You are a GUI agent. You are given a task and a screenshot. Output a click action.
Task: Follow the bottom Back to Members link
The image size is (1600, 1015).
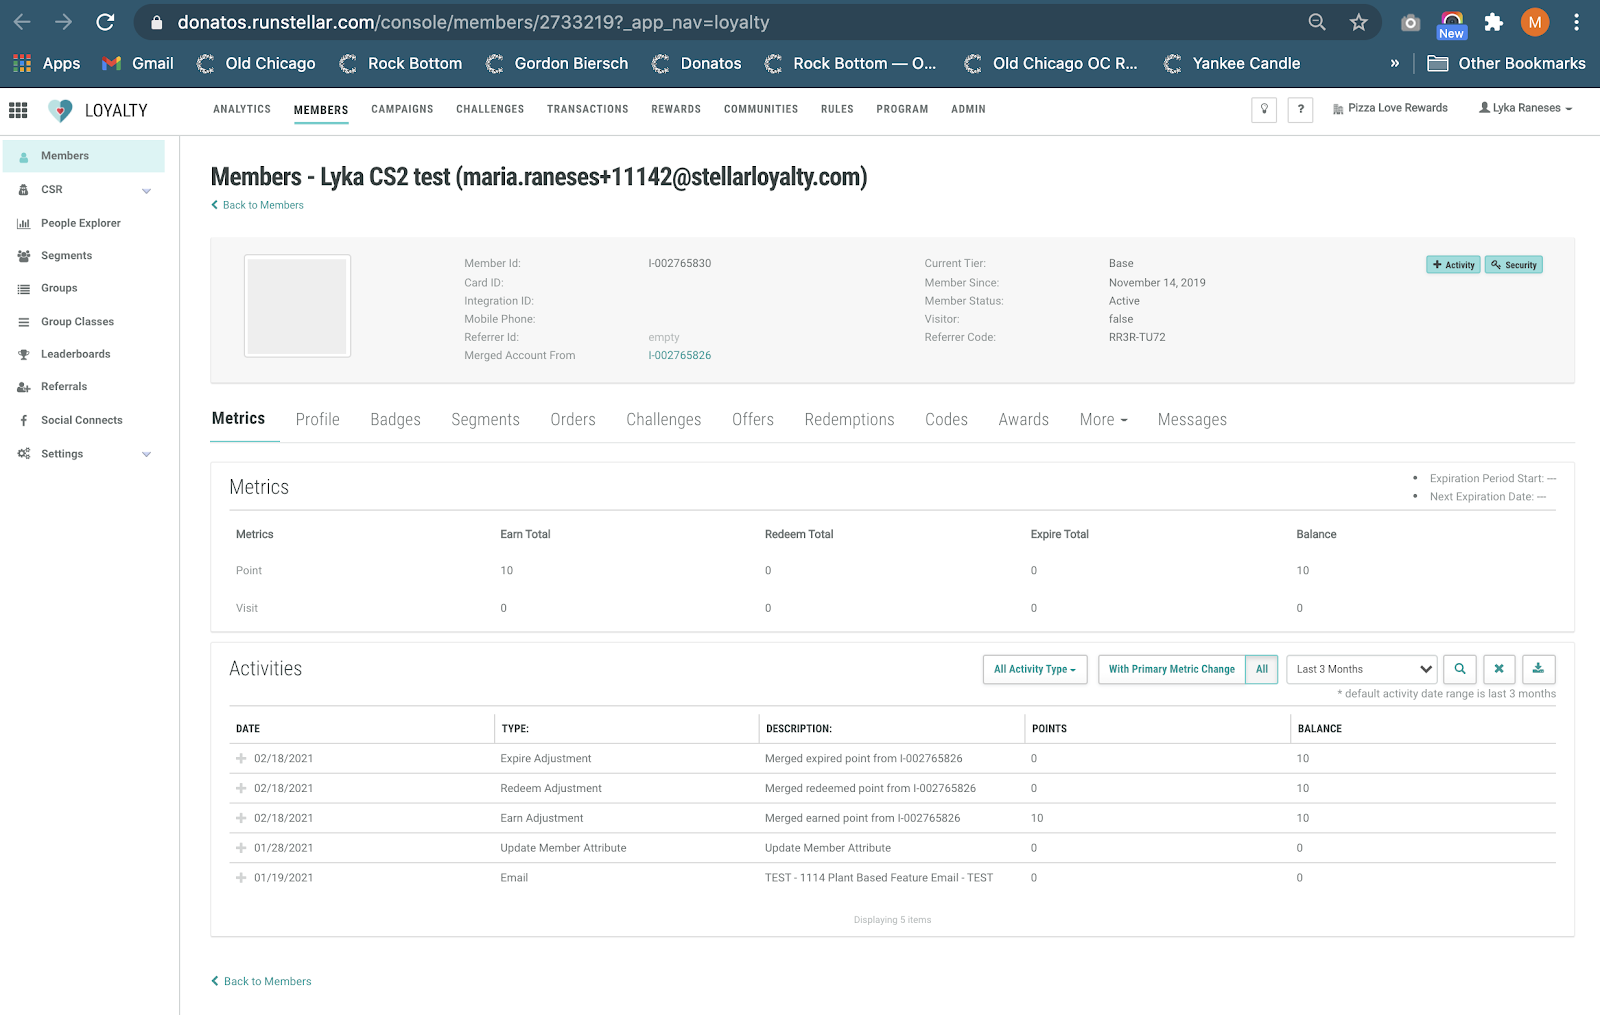tap(261, 981)
